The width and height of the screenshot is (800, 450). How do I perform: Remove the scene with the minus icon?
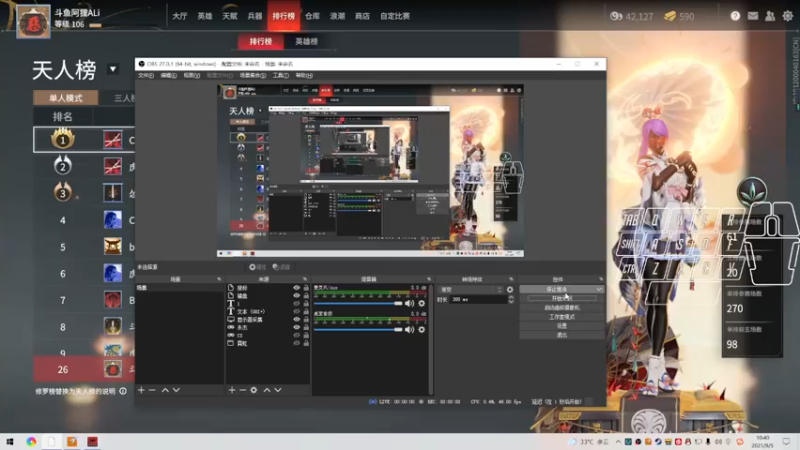pyautogui.click(x=152, y=390)
